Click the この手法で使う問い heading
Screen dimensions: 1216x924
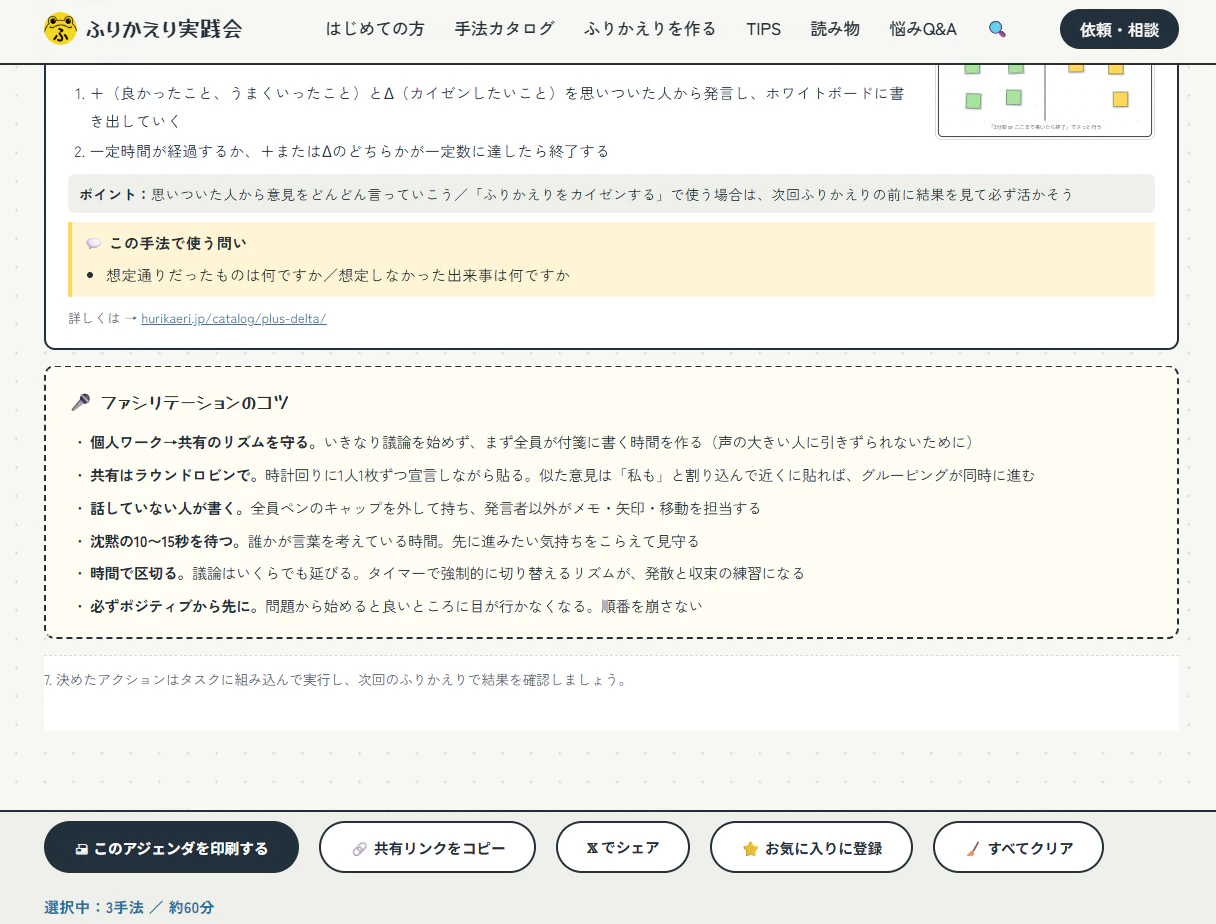[178, 243]
